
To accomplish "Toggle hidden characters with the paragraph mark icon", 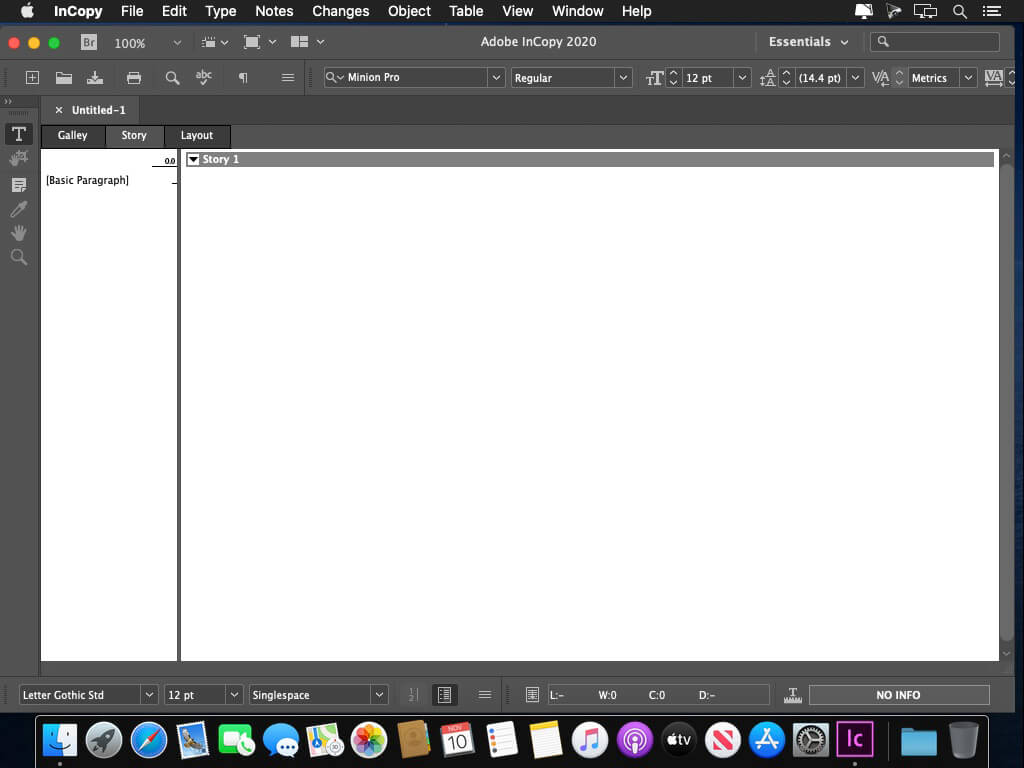I will click(242, 77).
